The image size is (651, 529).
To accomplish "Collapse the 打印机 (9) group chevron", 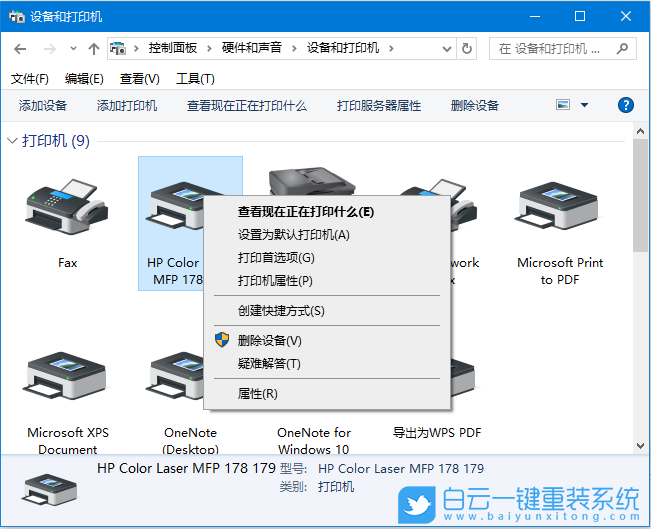I will pos(12,141).
